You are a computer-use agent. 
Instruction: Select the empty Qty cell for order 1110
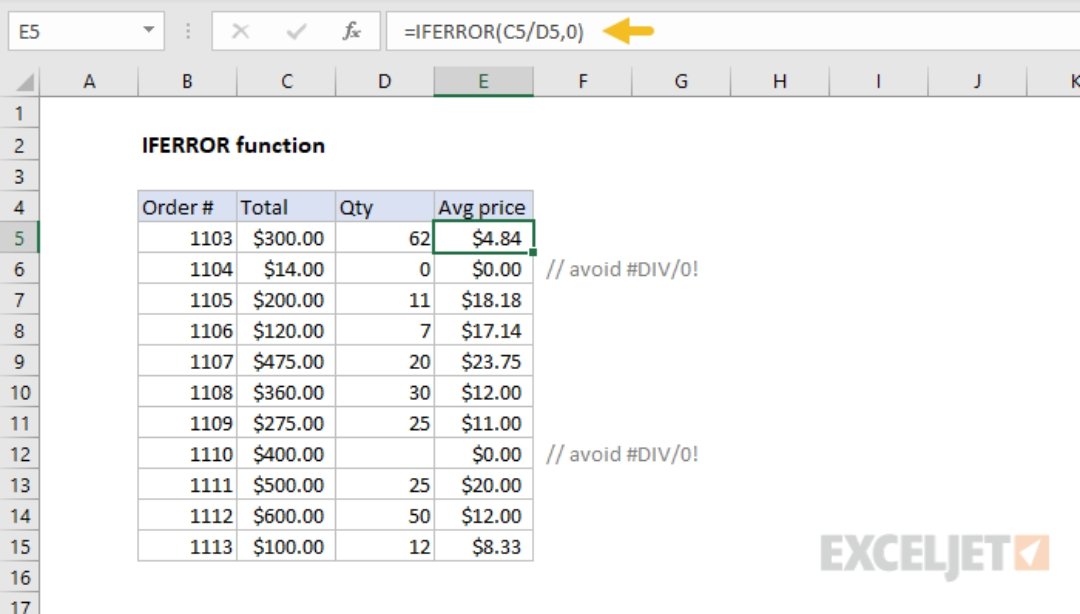click(x=385, y=454)
